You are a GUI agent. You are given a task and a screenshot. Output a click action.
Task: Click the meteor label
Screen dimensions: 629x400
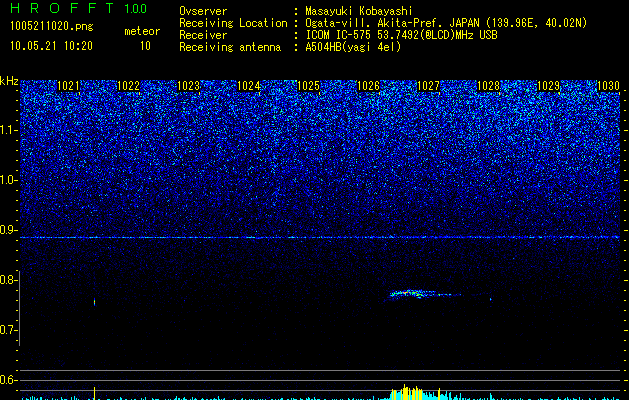click(x=142, y=31)
